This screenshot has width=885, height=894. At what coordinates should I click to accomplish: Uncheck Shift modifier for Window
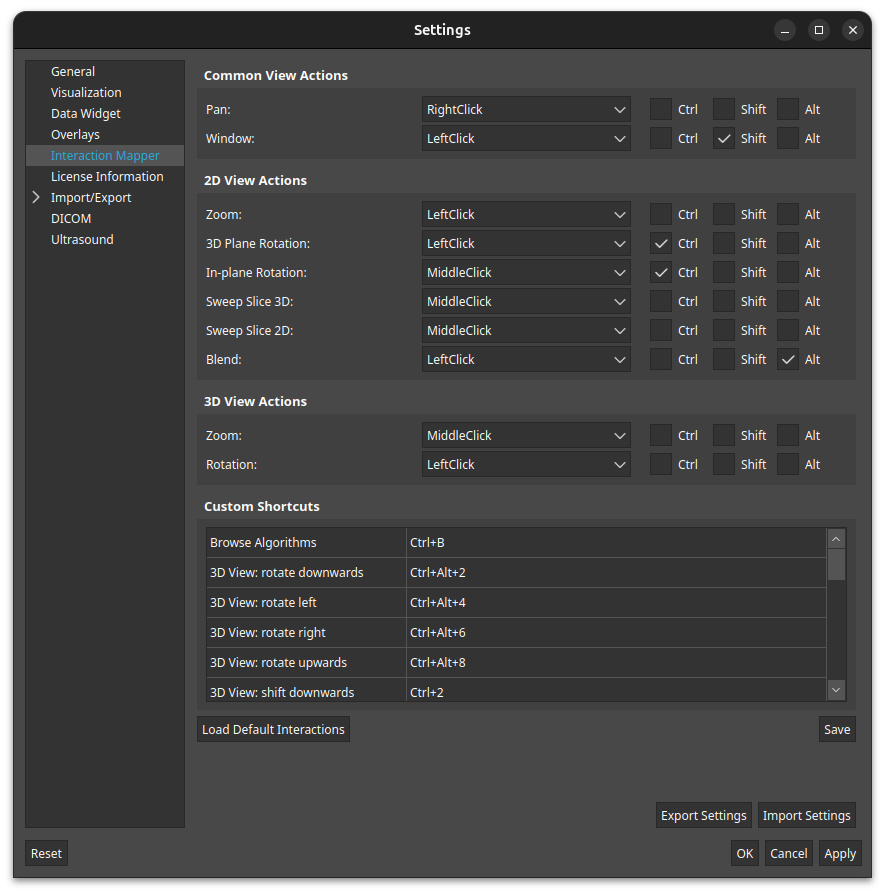724,139
